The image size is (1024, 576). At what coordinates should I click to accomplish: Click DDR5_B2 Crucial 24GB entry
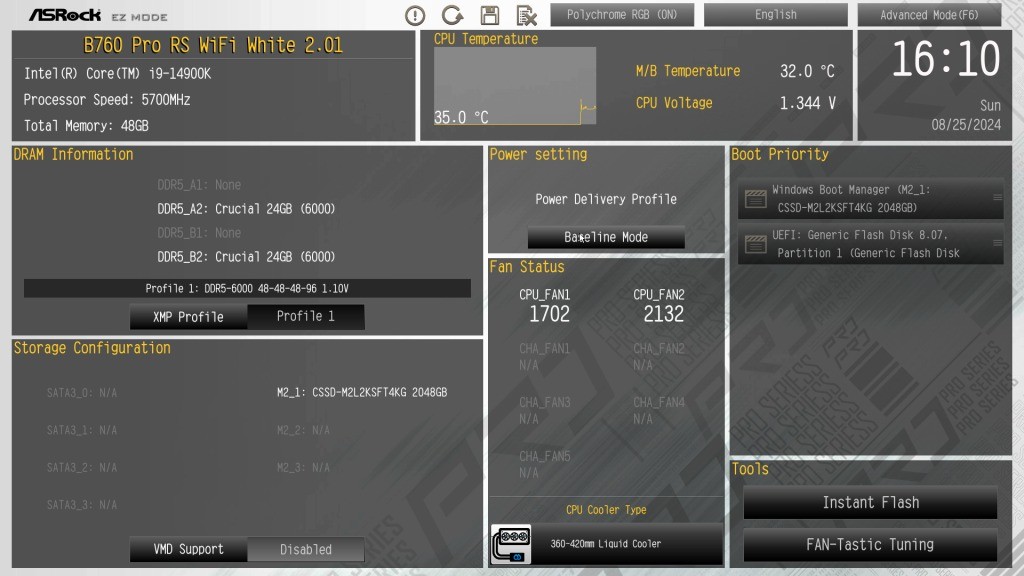point(246,257)
